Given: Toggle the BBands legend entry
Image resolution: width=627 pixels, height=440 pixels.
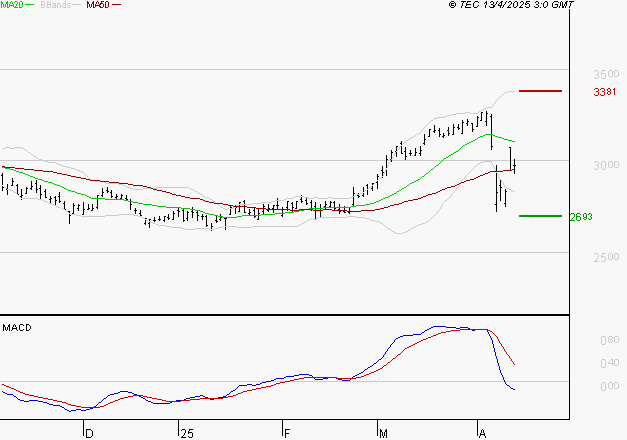Looking at the screenshot, I should [x=53, y=5].
